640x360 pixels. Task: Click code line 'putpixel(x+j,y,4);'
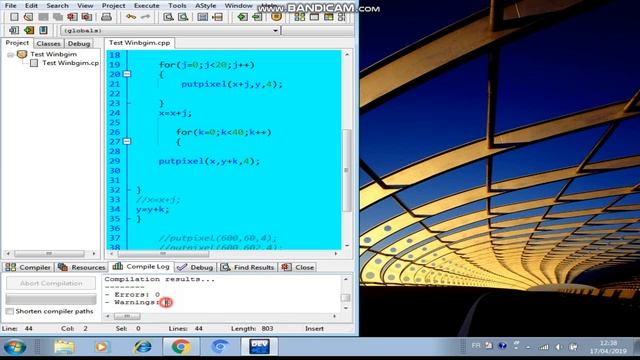pos(231,84)
